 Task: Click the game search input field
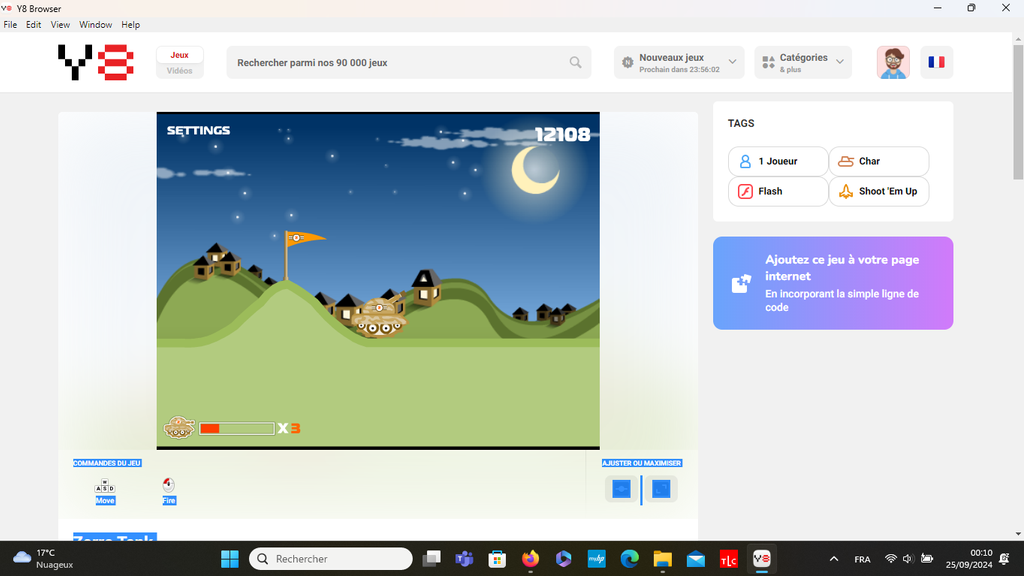(400, 62)
